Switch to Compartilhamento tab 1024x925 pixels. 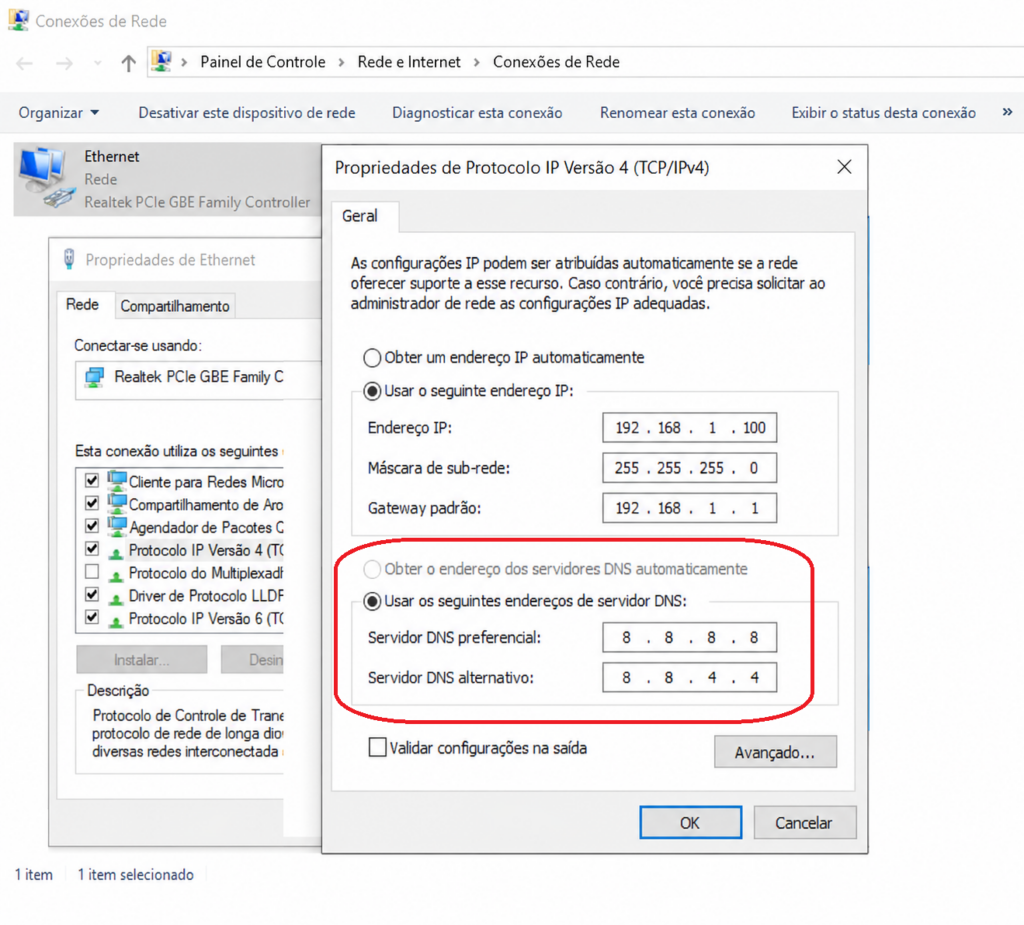coord(175,306)
